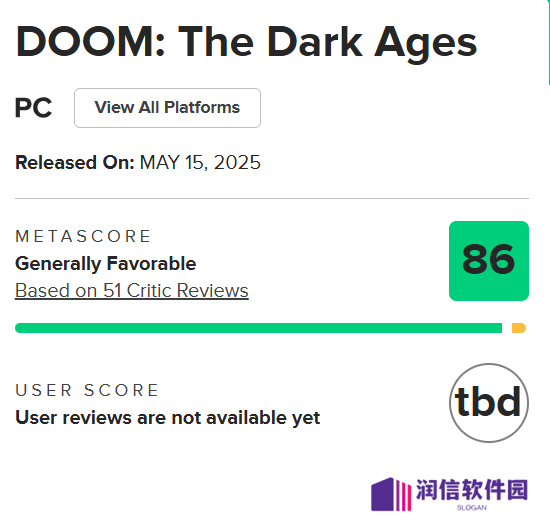Click the 润信软件园 watermark text

tap(472, 490)
